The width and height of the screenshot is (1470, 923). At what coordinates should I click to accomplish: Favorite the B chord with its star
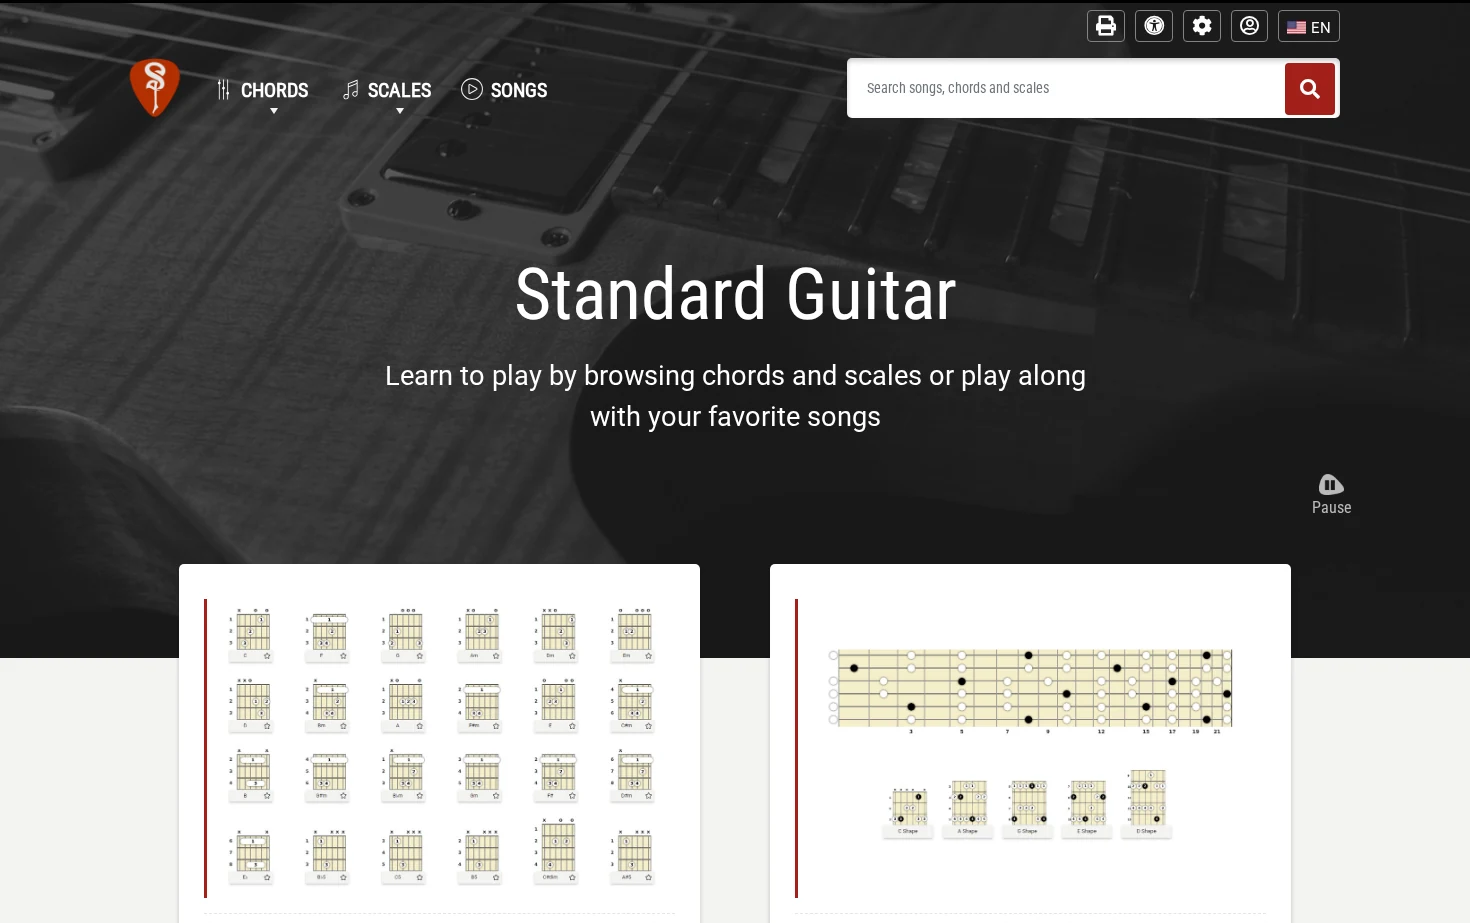point(267,796)
